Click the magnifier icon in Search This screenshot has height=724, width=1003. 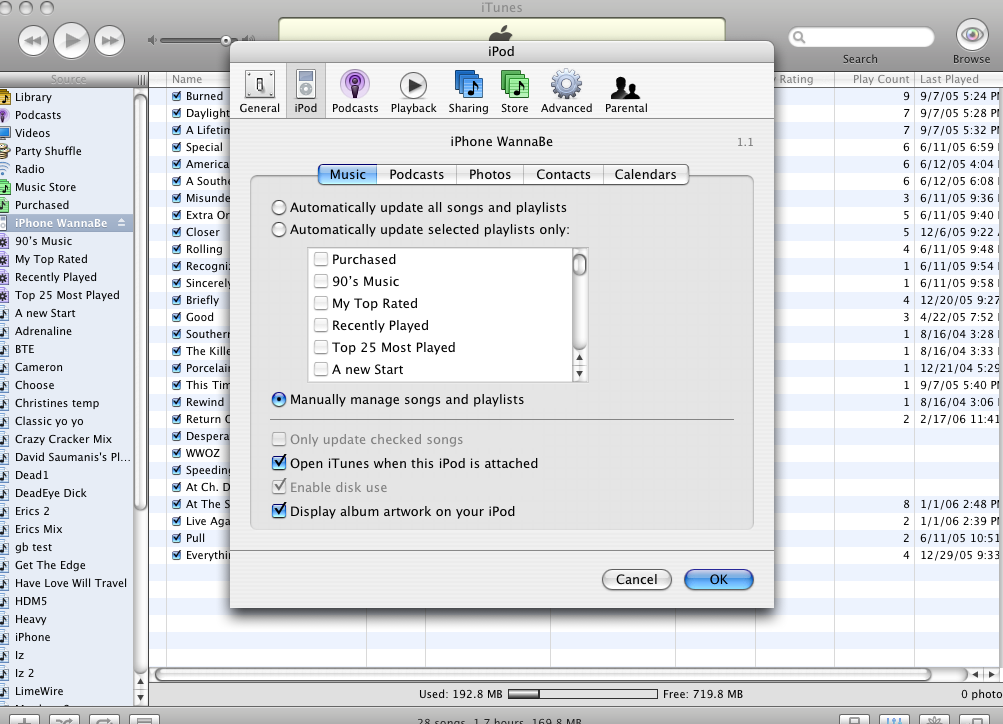click(800, 37)
